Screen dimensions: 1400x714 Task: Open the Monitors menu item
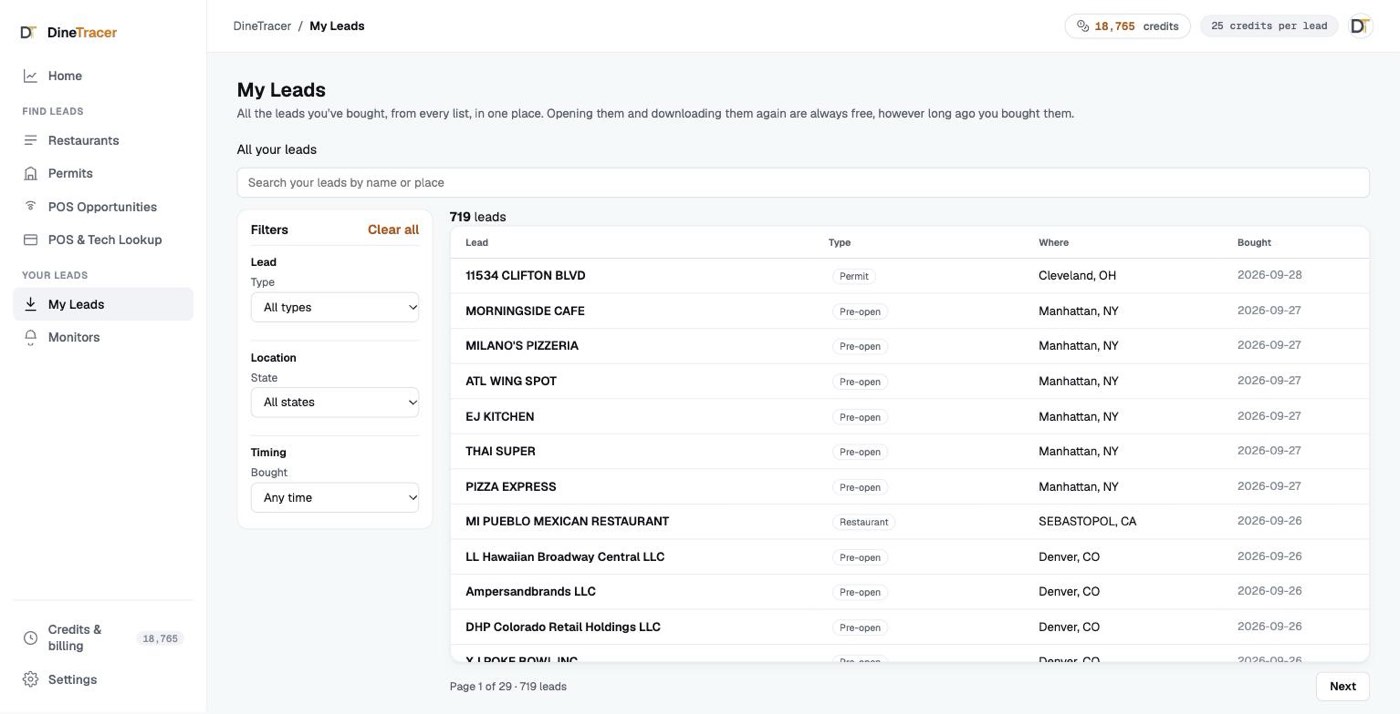[103, 337]
